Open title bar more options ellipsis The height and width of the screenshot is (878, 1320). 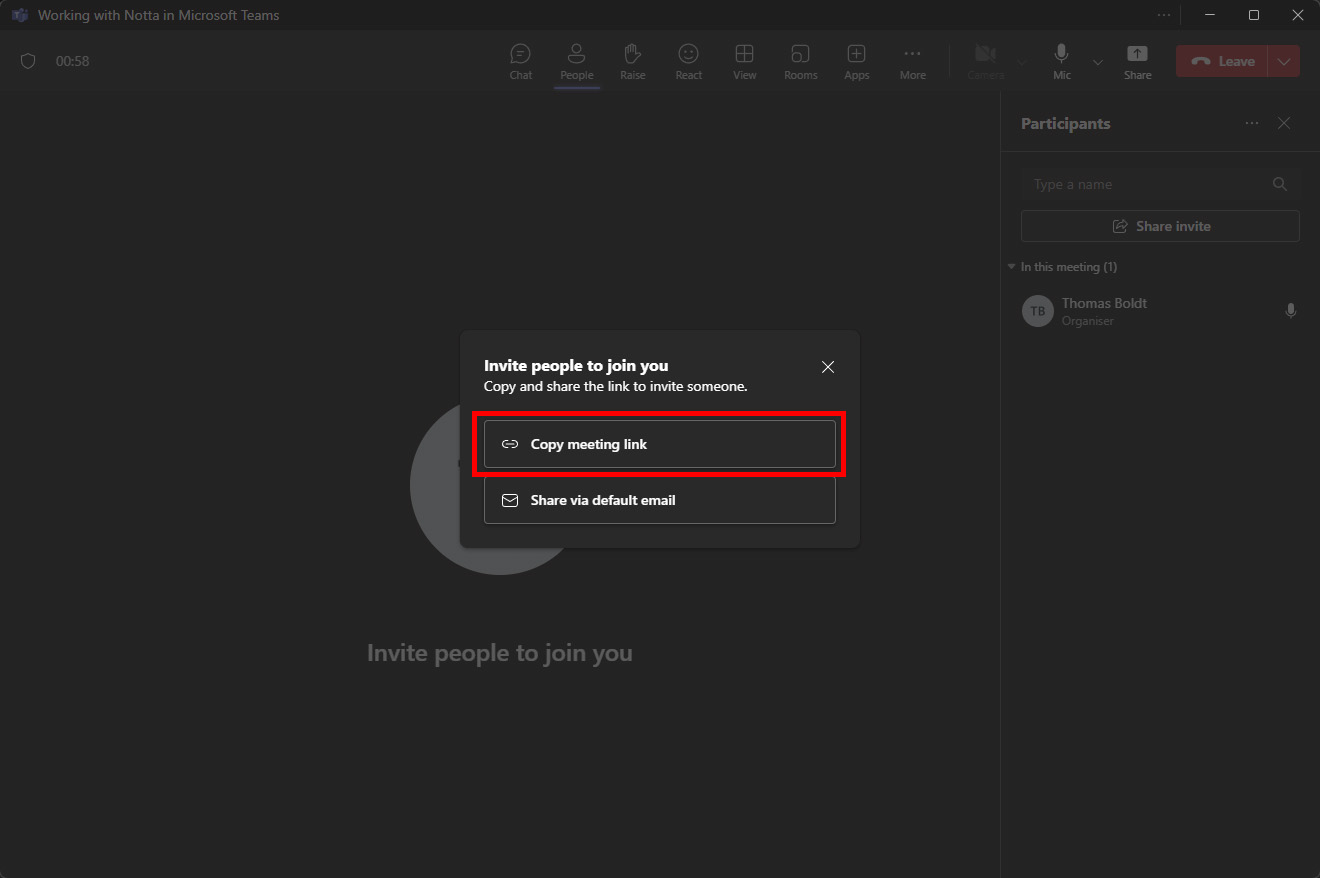click(1164, 15)
